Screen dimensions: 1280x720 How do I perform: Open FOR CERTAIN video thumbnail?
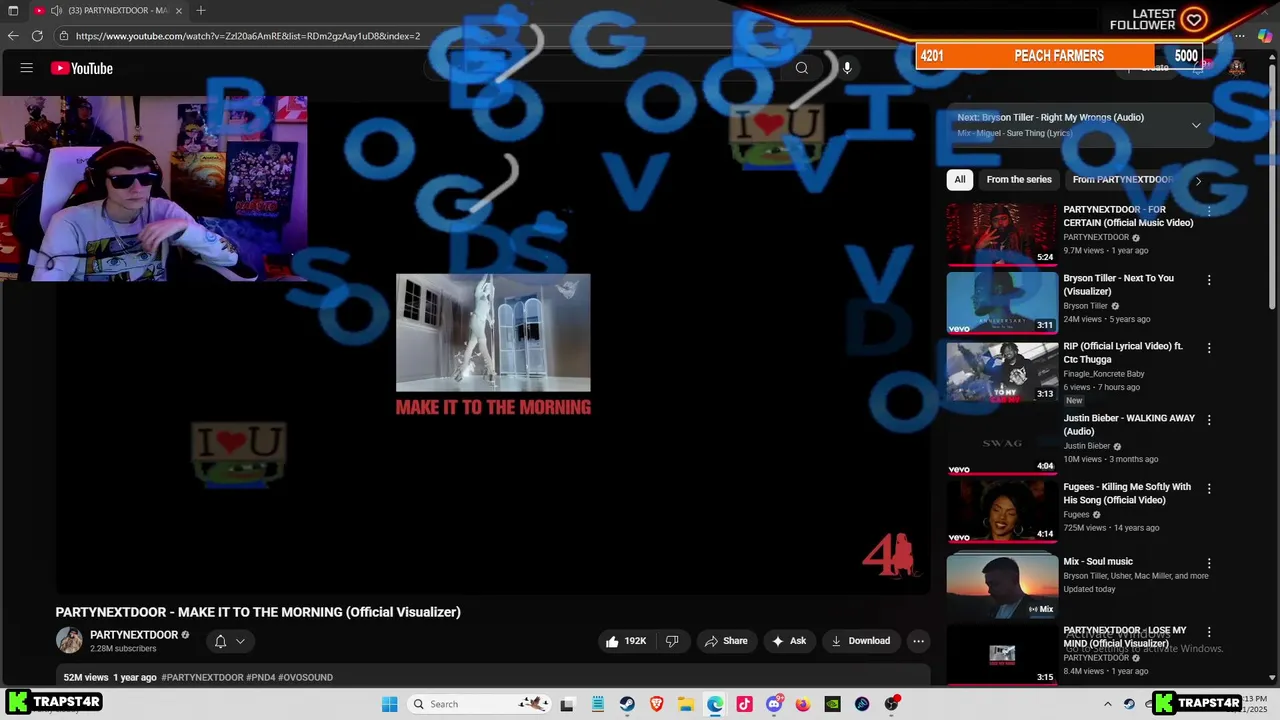pyautogui.click(x=1002, y=235)
